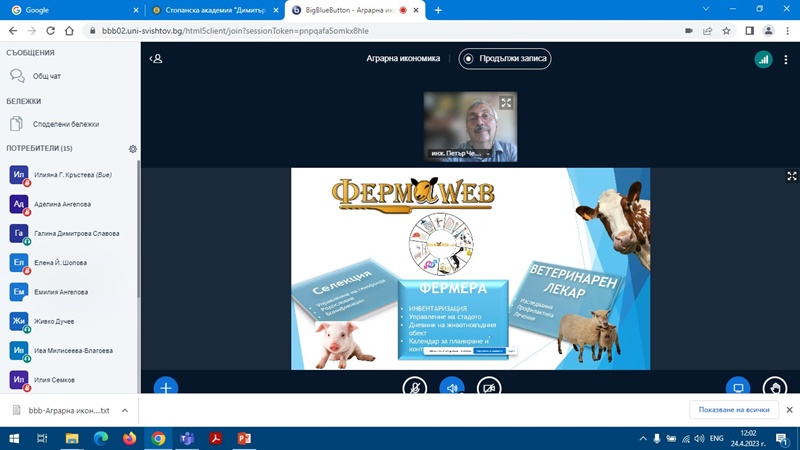Open the Windows Start menu
Viewport: 800px width, 450px height.
pos(14,438)
